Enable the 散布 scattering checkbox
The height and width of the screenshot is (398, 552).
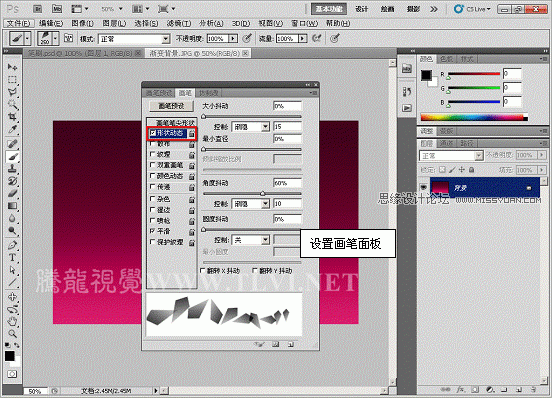click(x=152, y=144)
